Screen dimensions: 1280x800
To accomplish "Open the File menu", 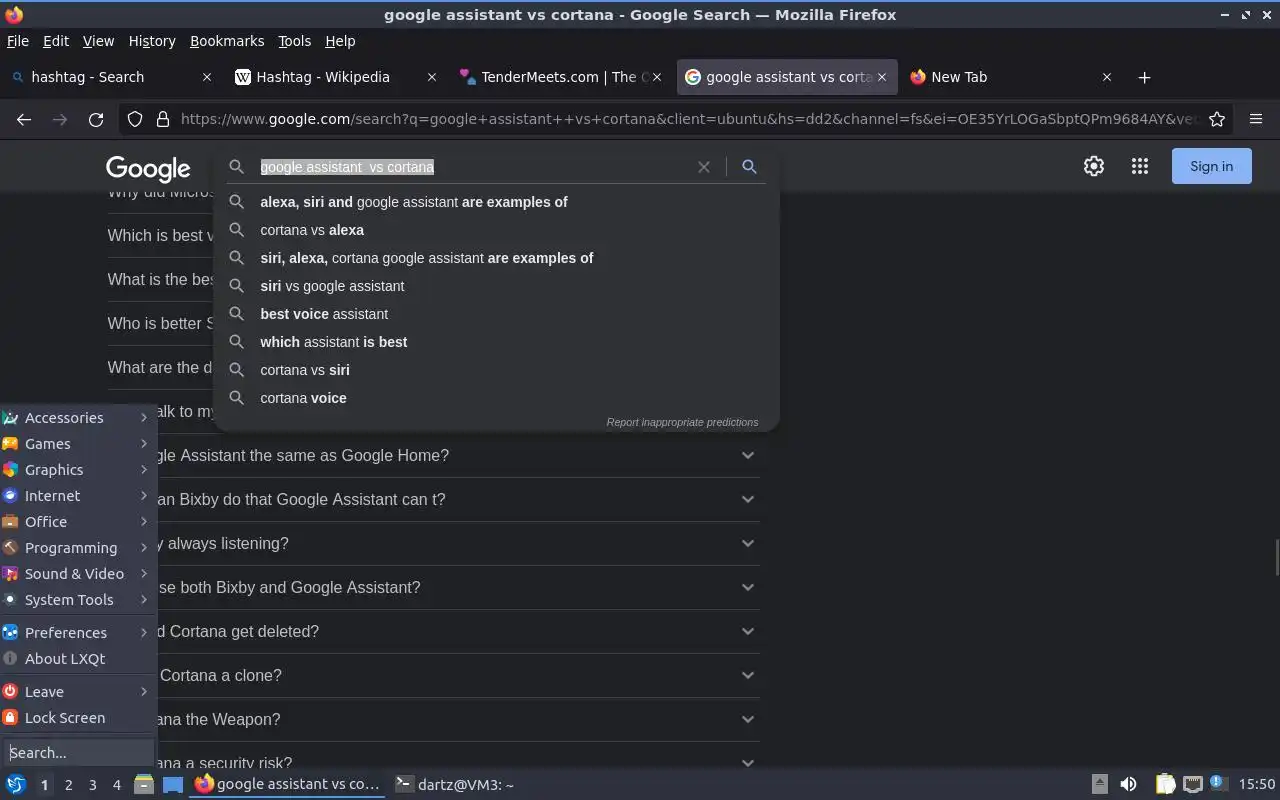I will click(x=17, y=41).
